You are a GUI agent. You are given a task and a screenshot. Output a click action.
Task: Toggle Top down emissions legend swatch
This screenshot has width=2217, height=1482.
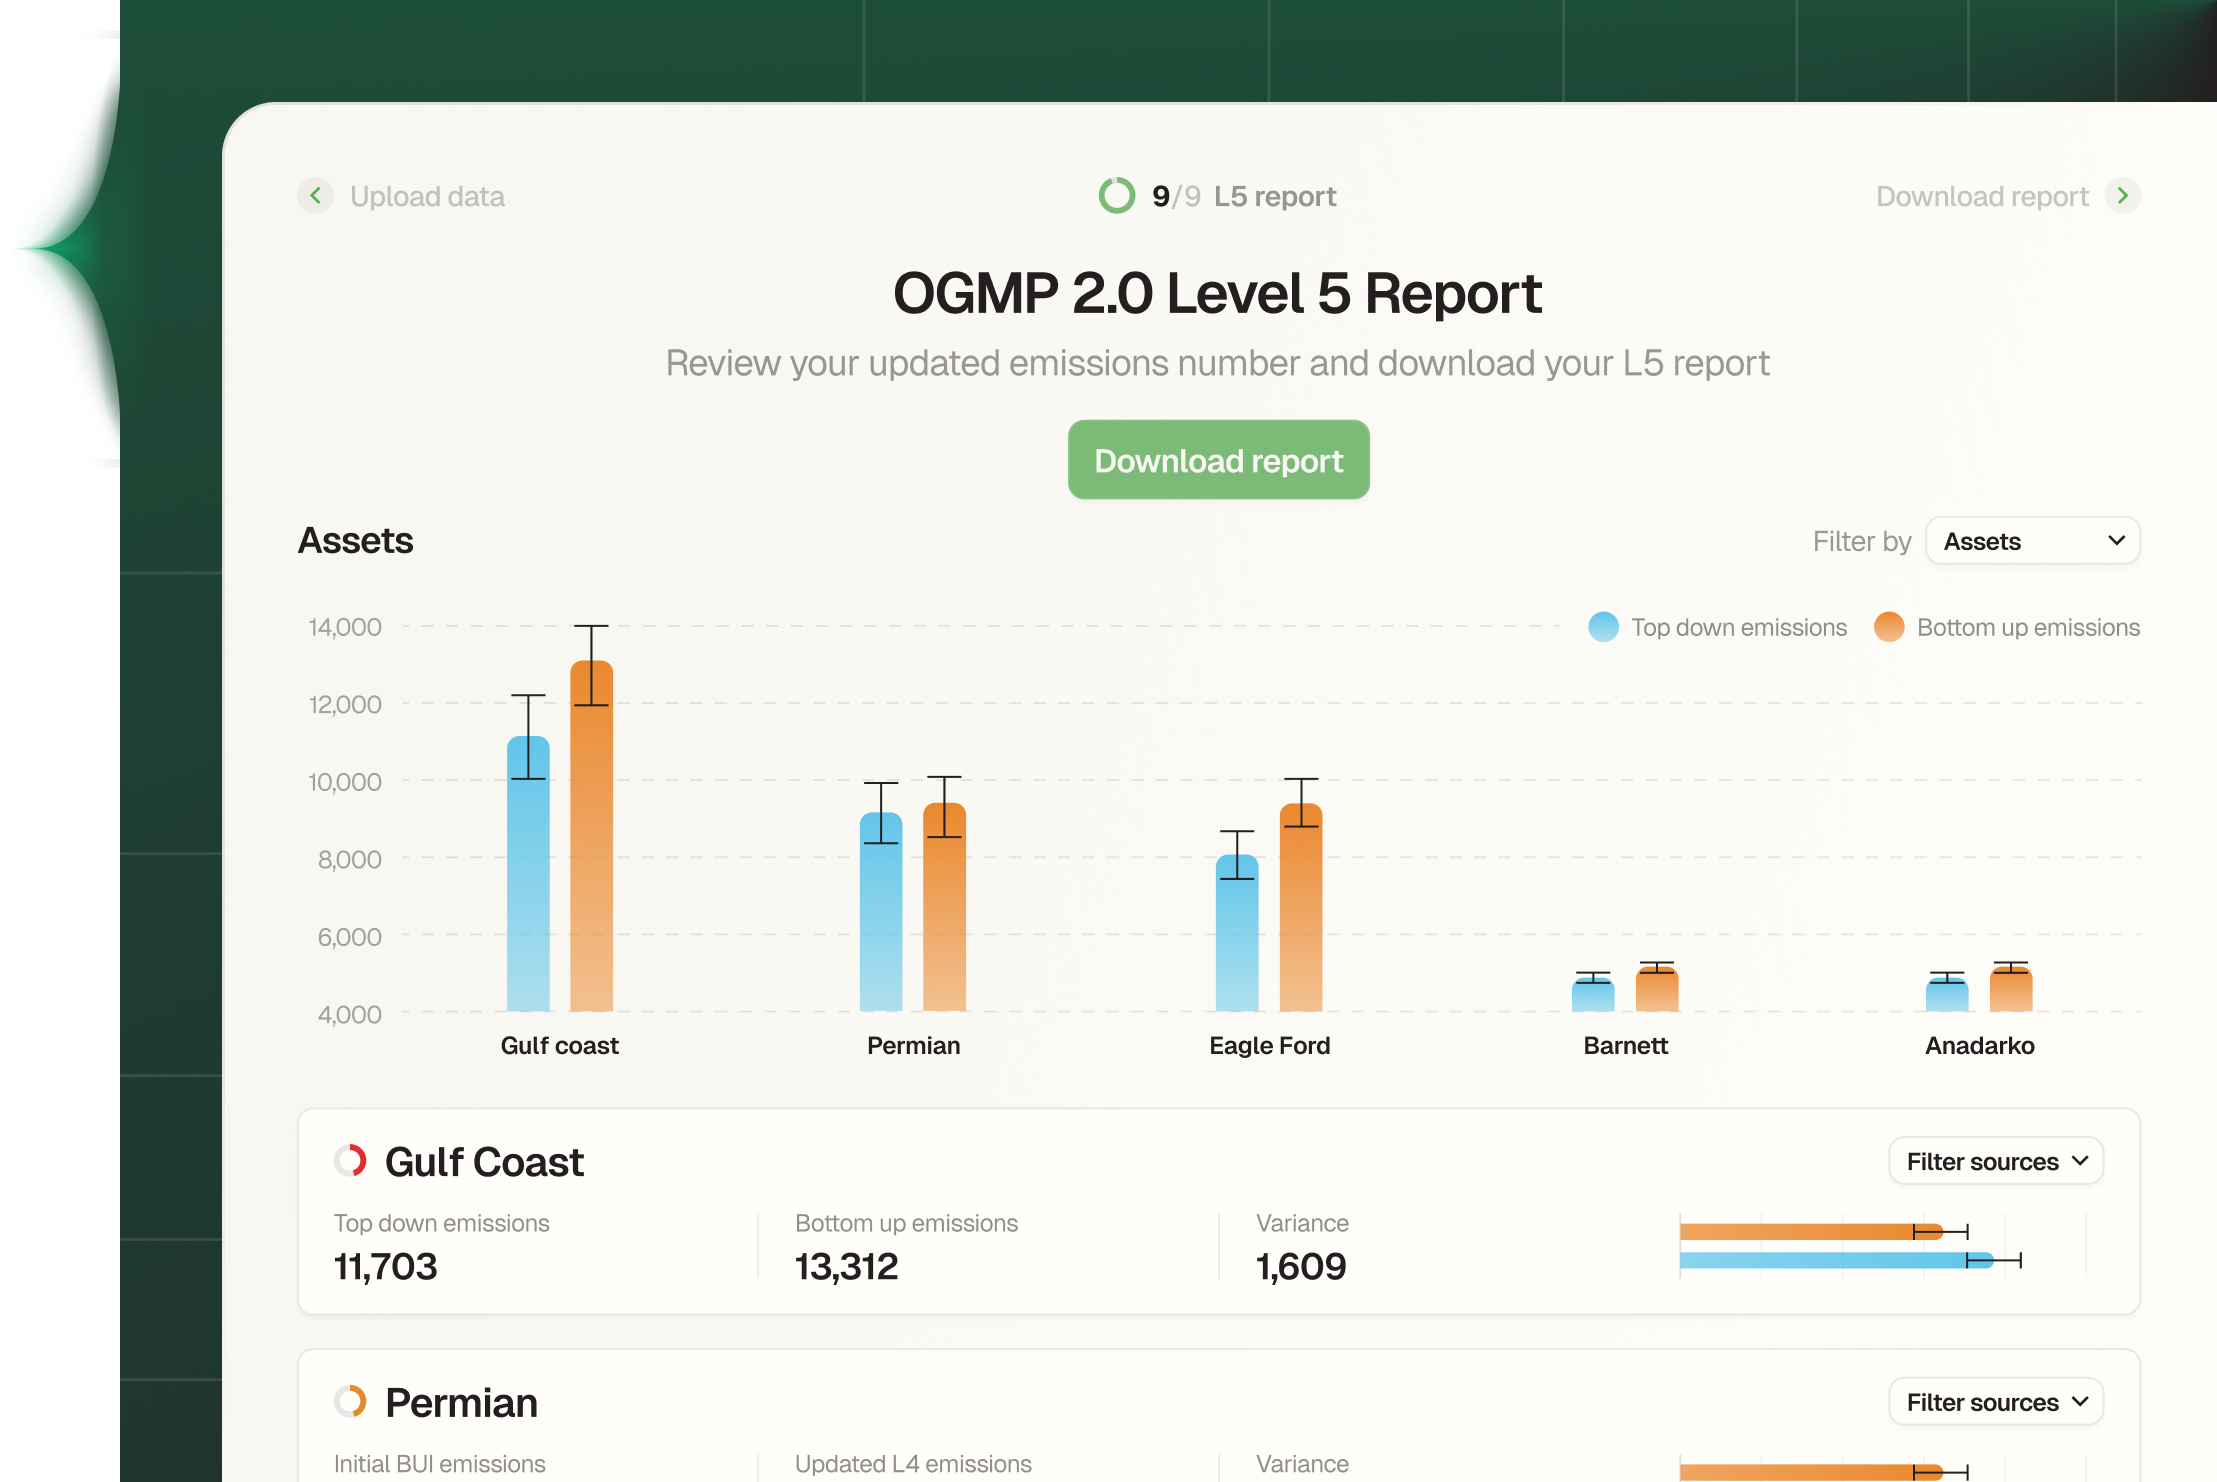pyautogui.click(x=1603, y=627)
